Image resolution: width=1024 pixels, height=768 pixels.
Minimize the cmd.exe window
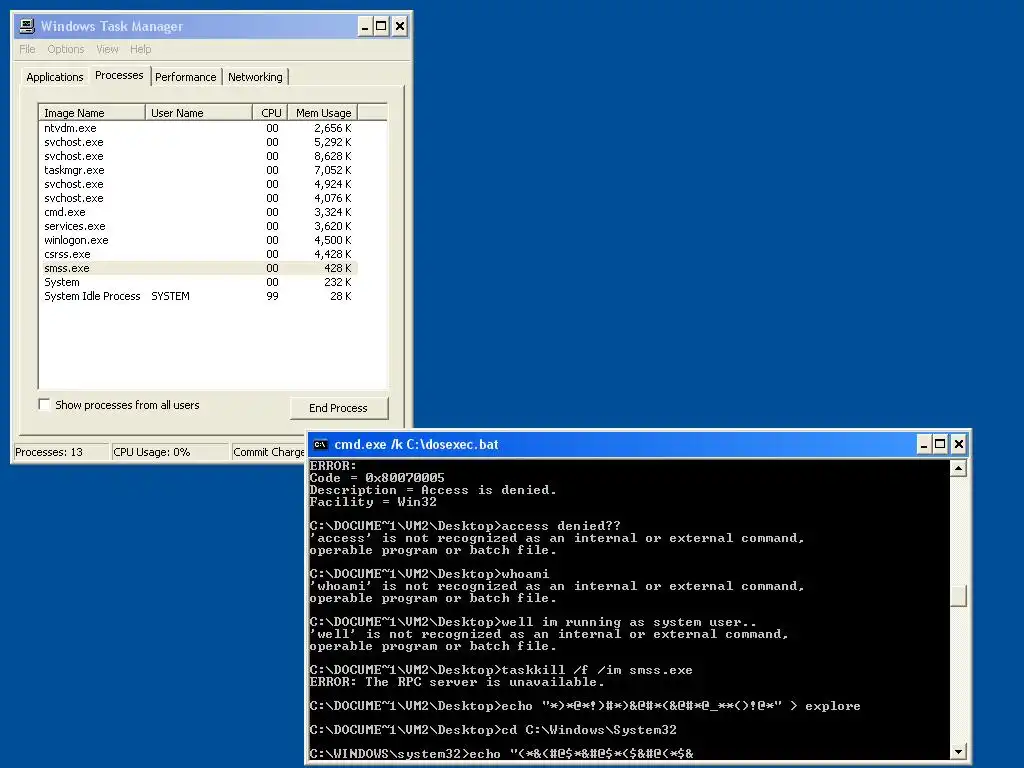(x=923, y=445)
